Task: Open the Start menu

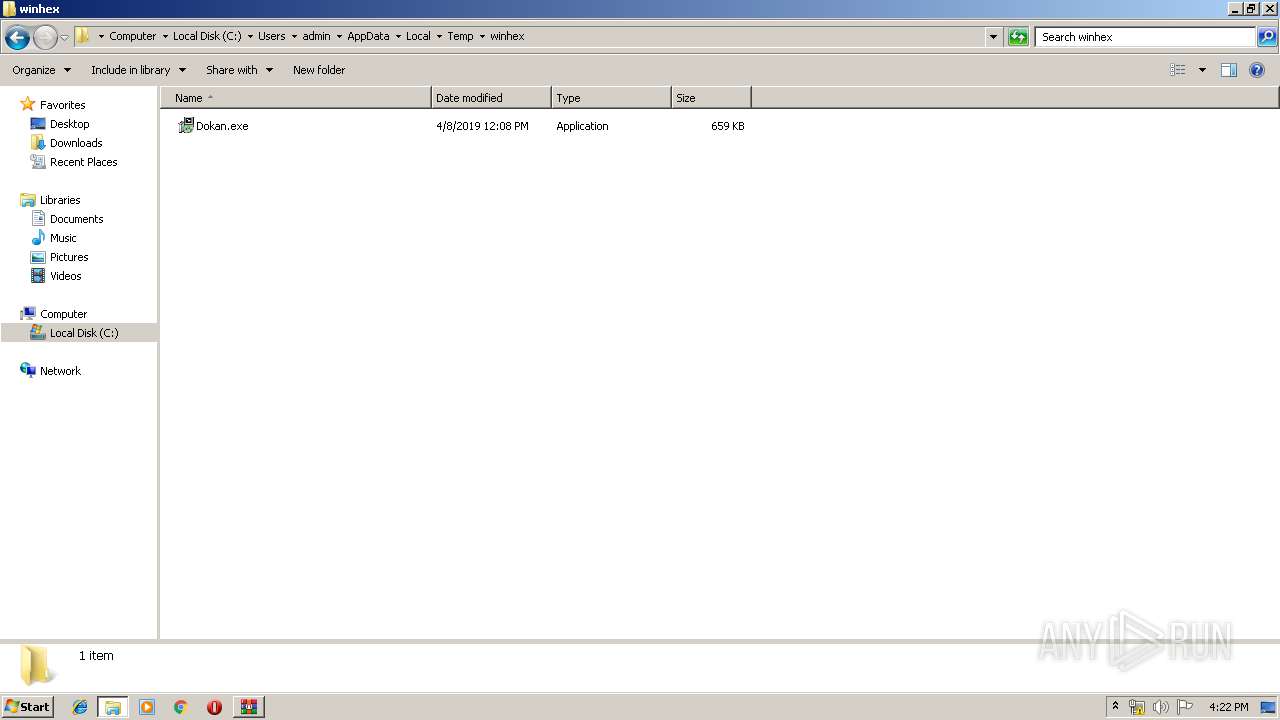Action: (x=27, y=707)
